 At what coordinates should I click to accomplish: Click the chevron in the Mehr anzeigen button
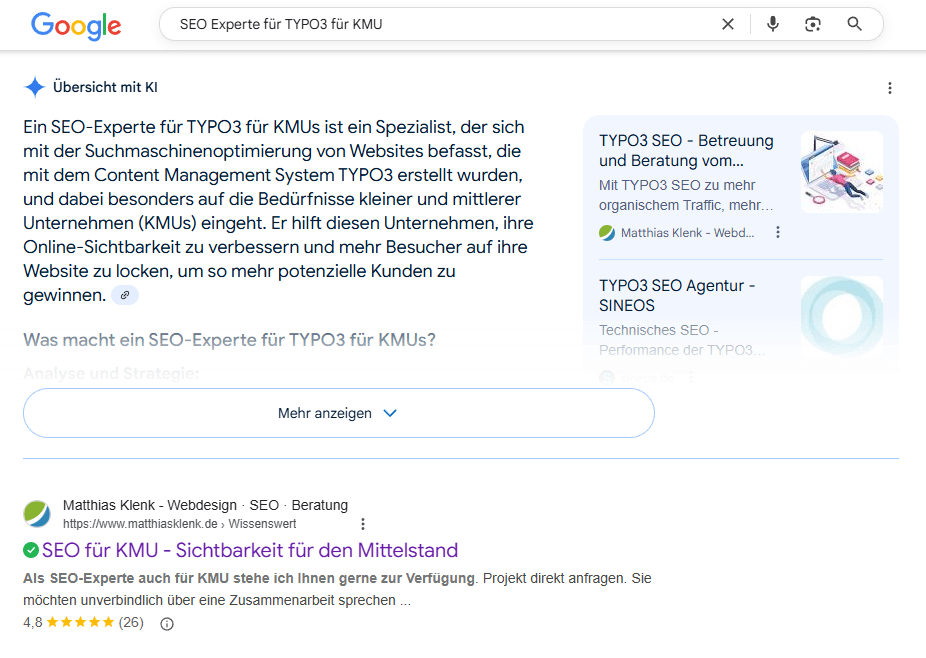click(x=390, y=413)
